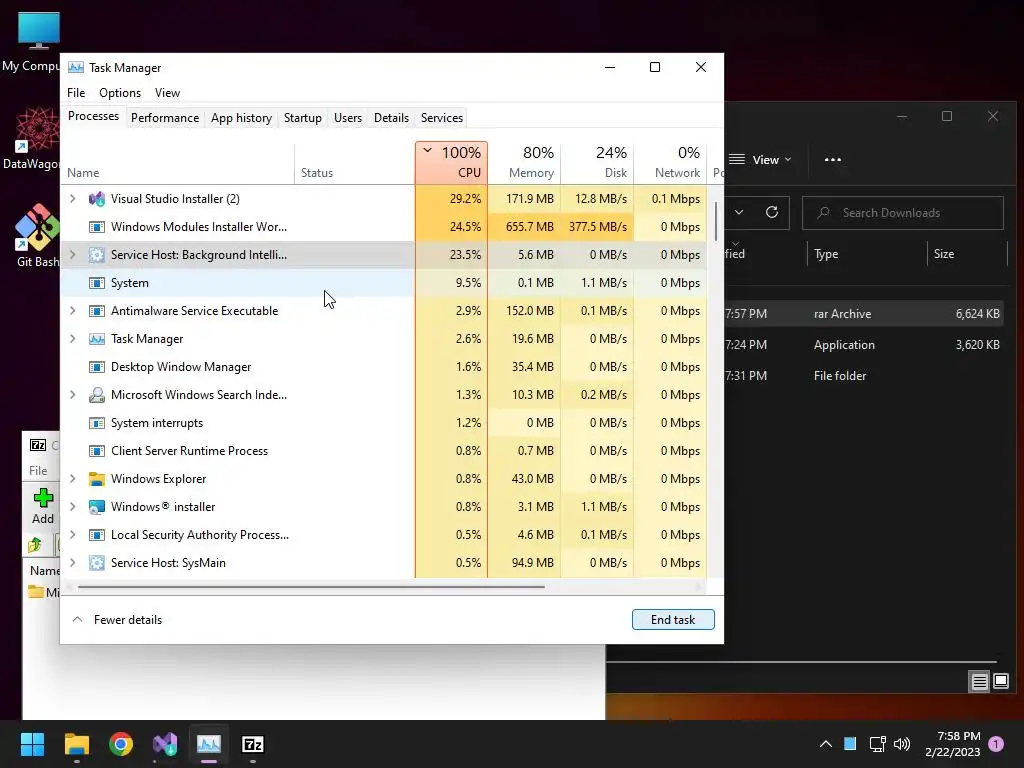Click the Search Downloads field
This screenshot has width=1024, height=768.
click(903, 213)
